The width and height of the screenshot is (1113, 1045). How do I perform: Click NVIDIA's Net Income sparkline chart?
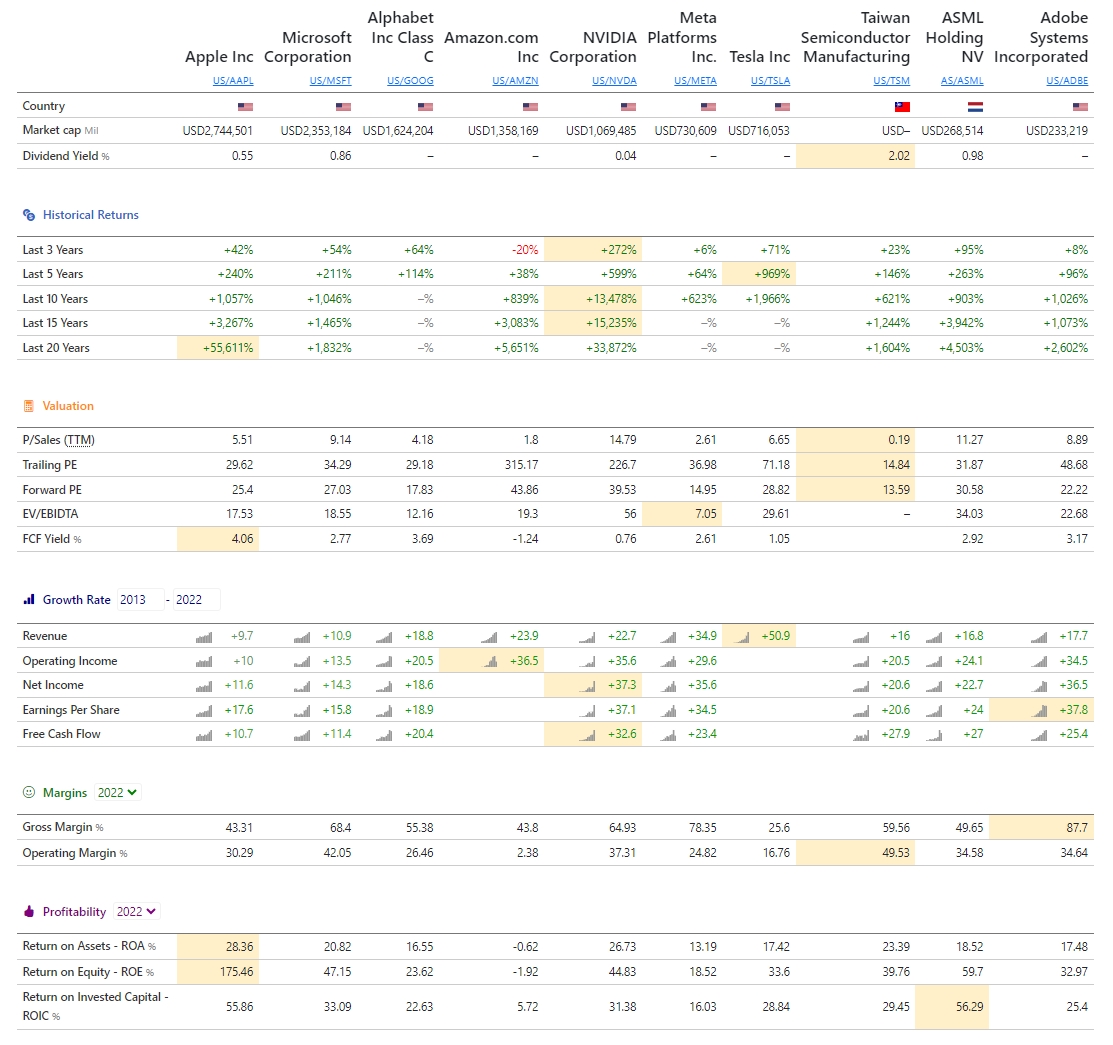(x=589, y=685)
